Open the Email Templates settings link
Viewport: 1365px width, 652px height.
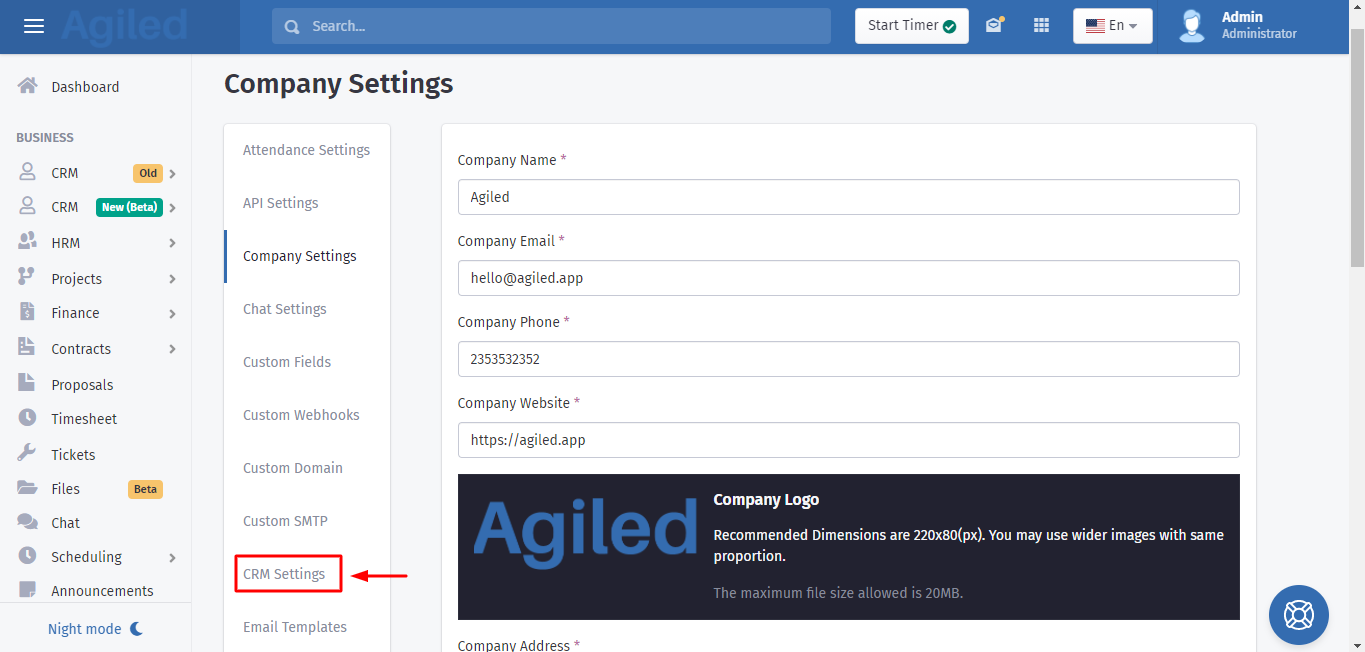295,627
